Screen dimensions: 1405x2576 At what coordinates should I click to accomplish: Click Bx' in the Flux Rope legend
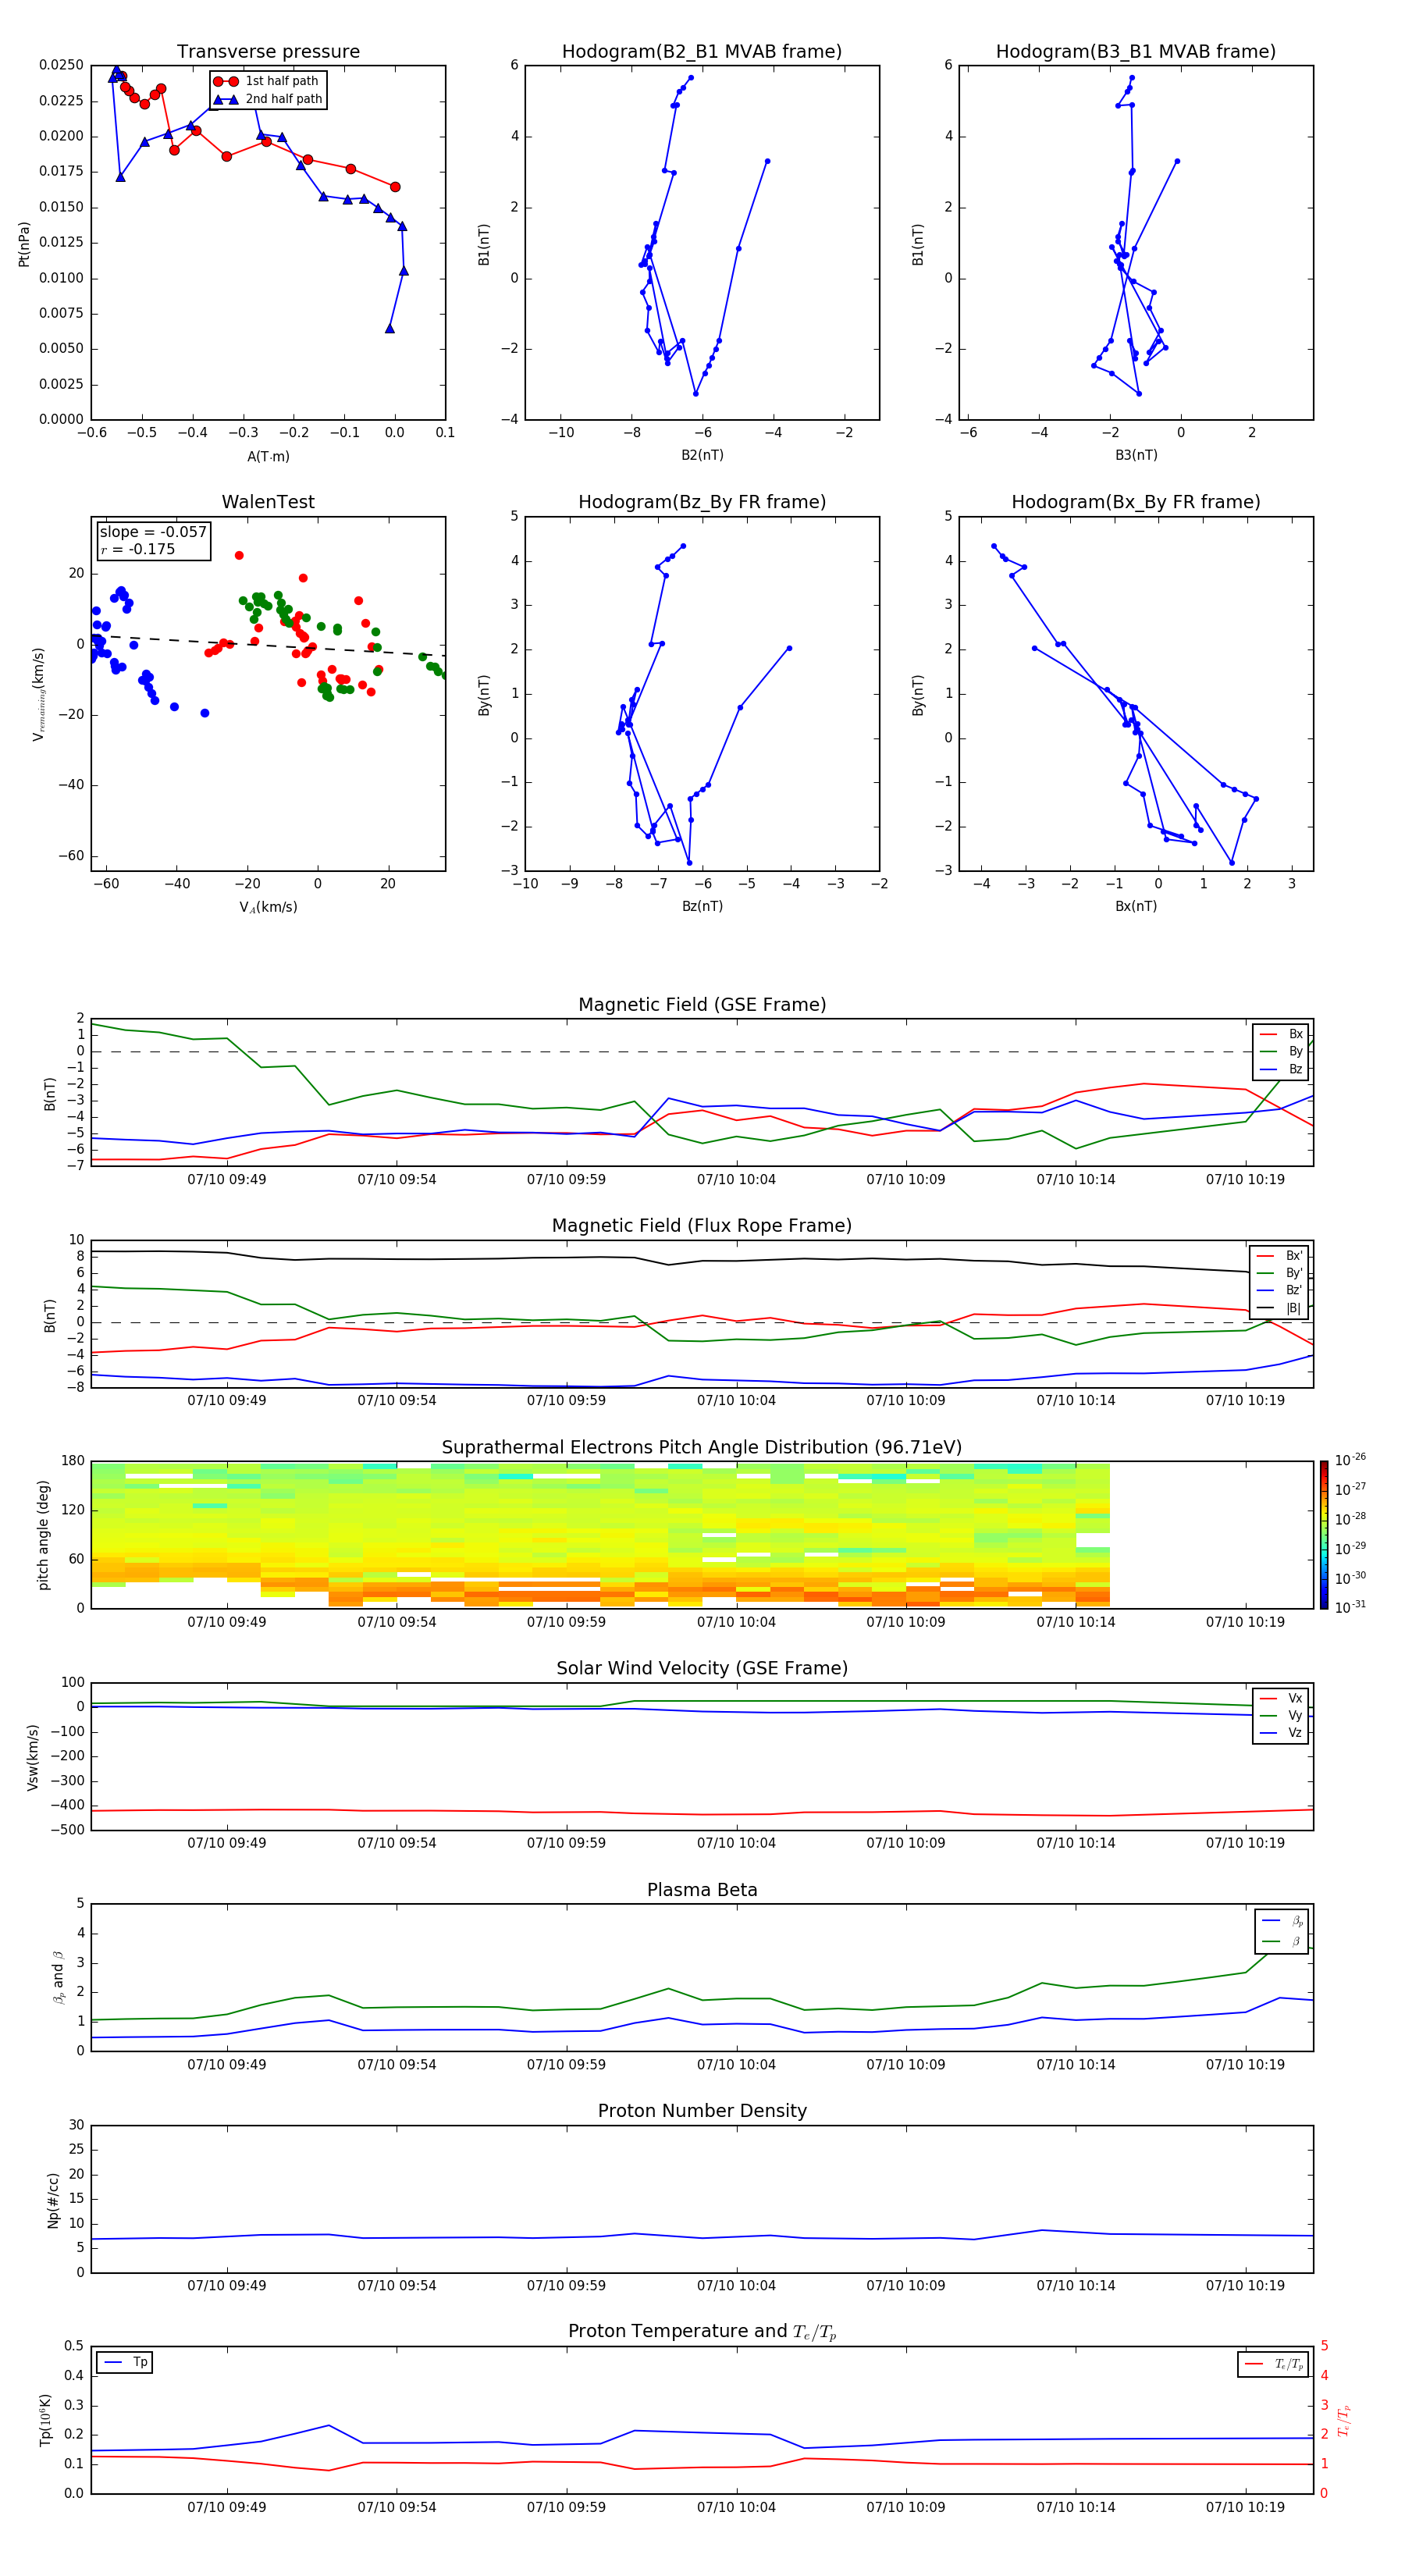tap(1280, 1256)
